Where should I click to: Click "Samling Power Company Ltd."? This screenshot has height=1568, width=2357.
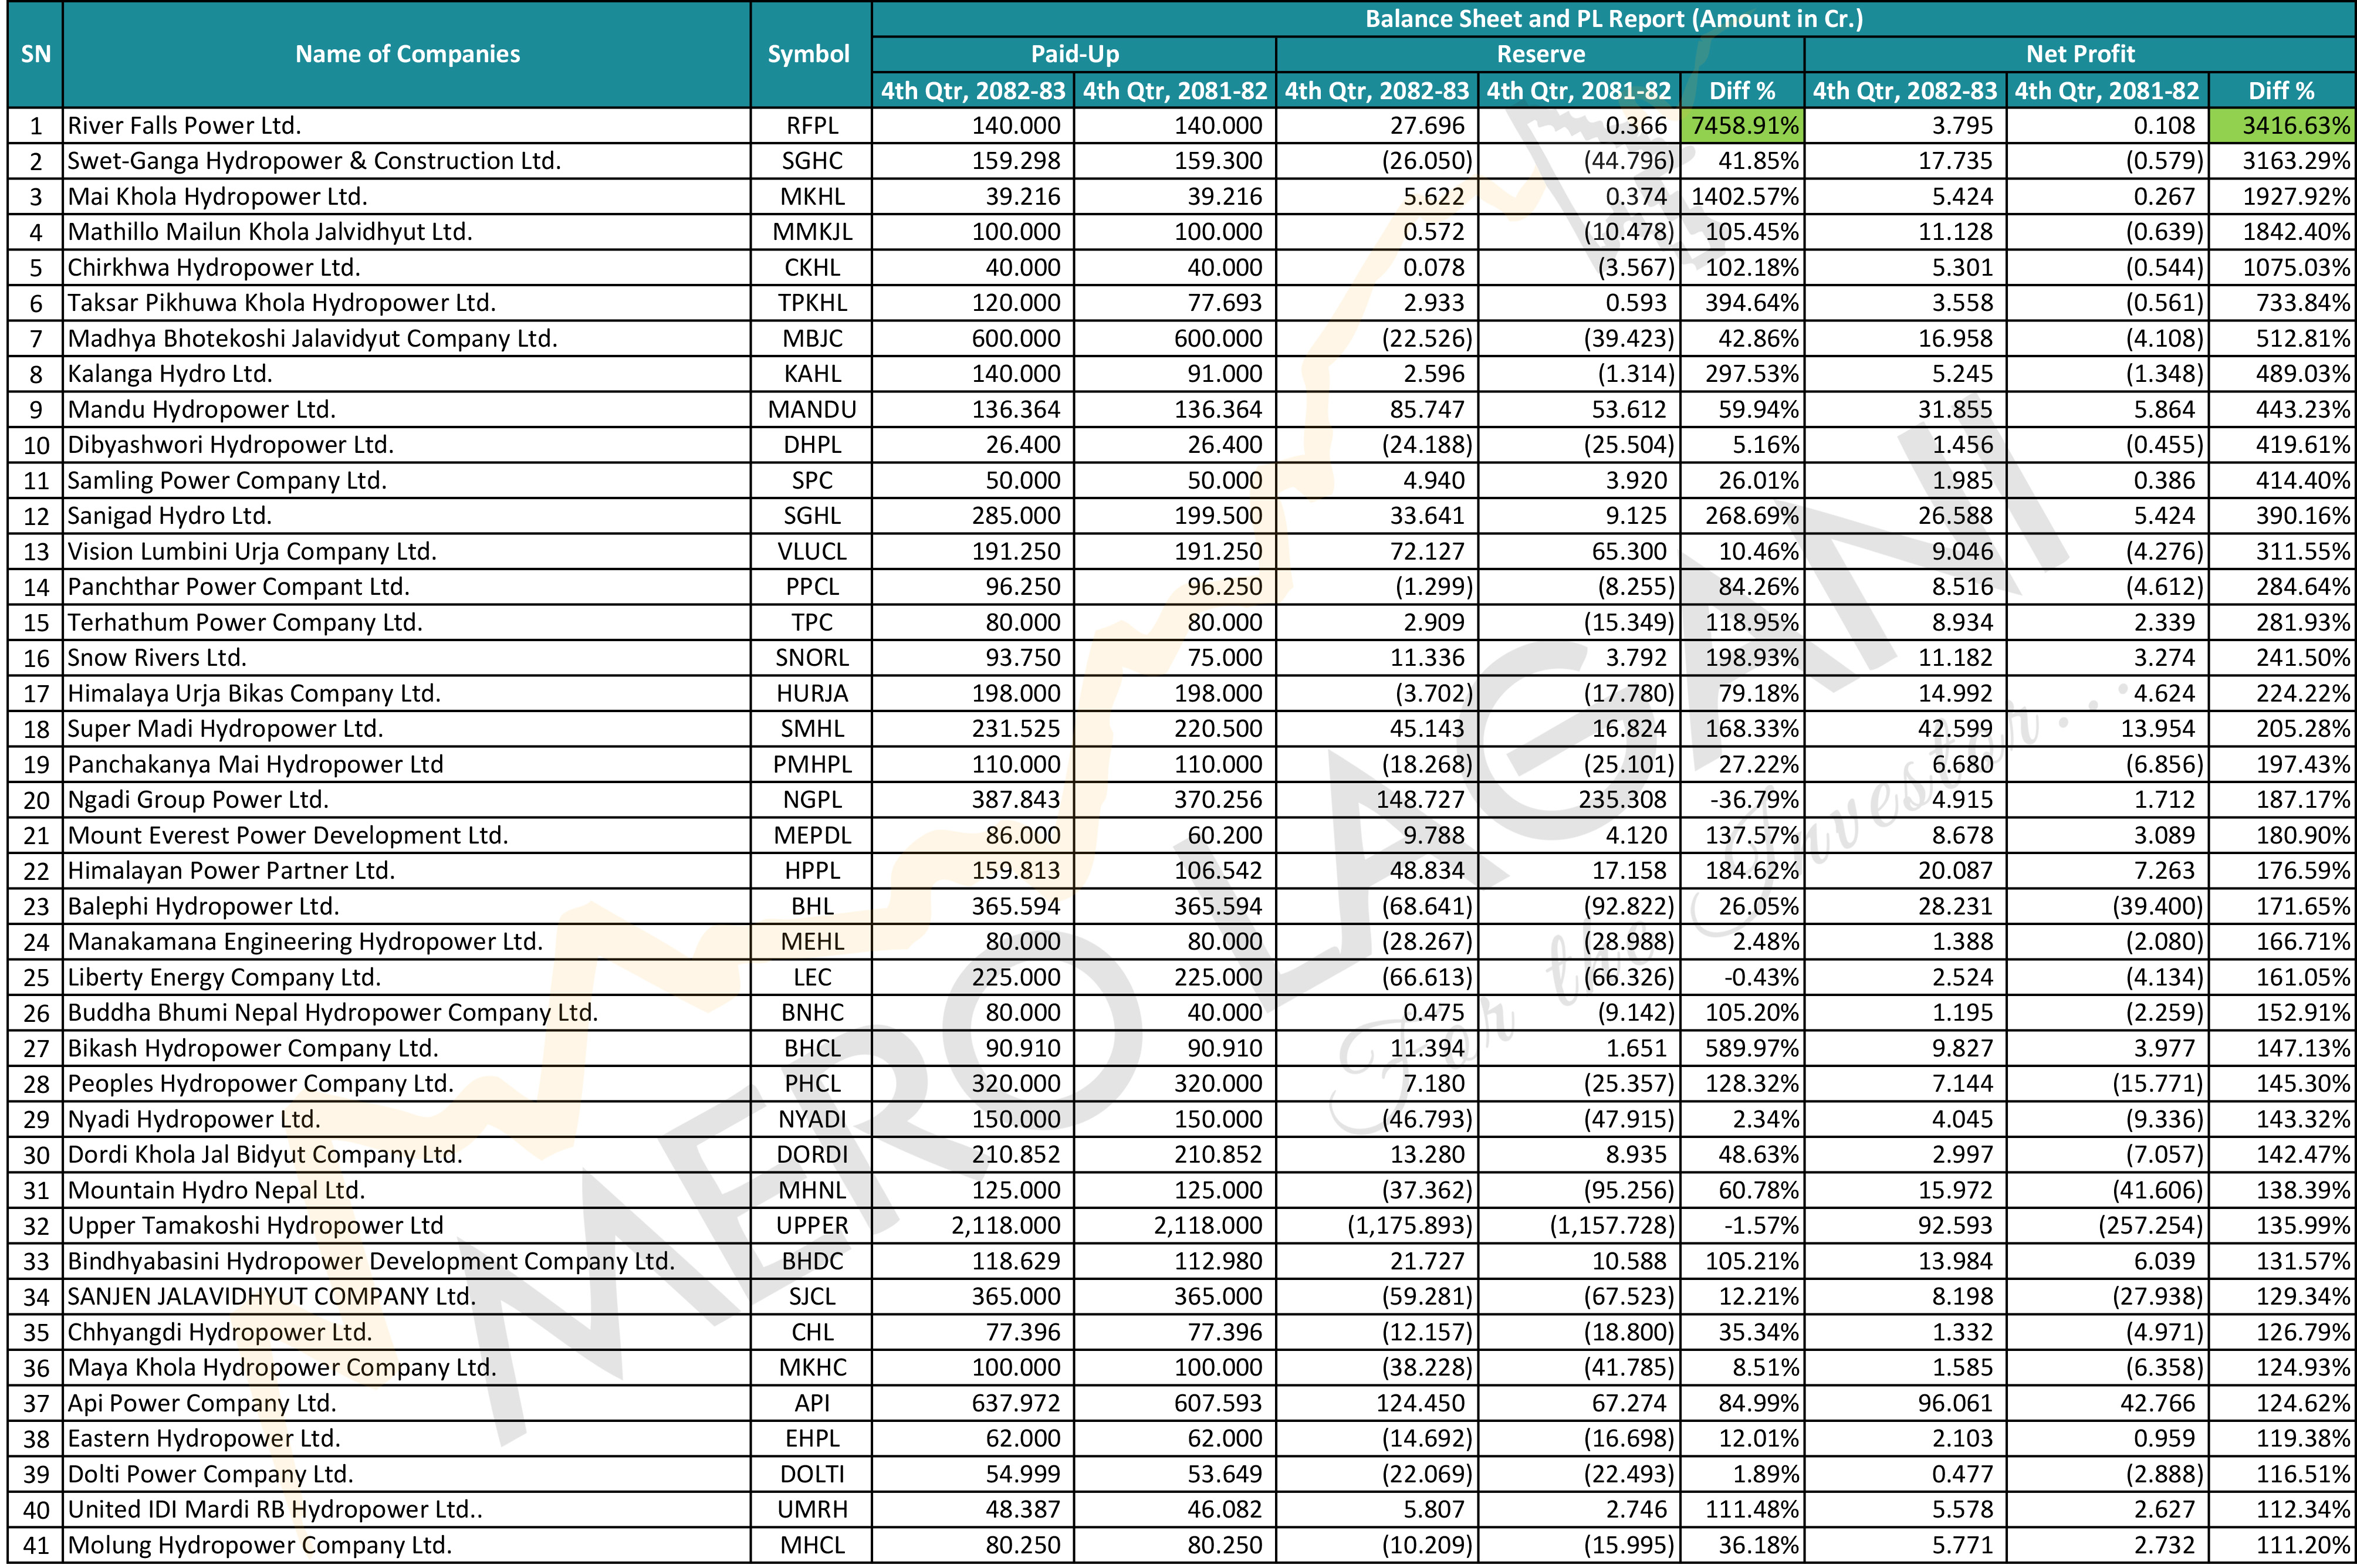(x=227, y=481)
